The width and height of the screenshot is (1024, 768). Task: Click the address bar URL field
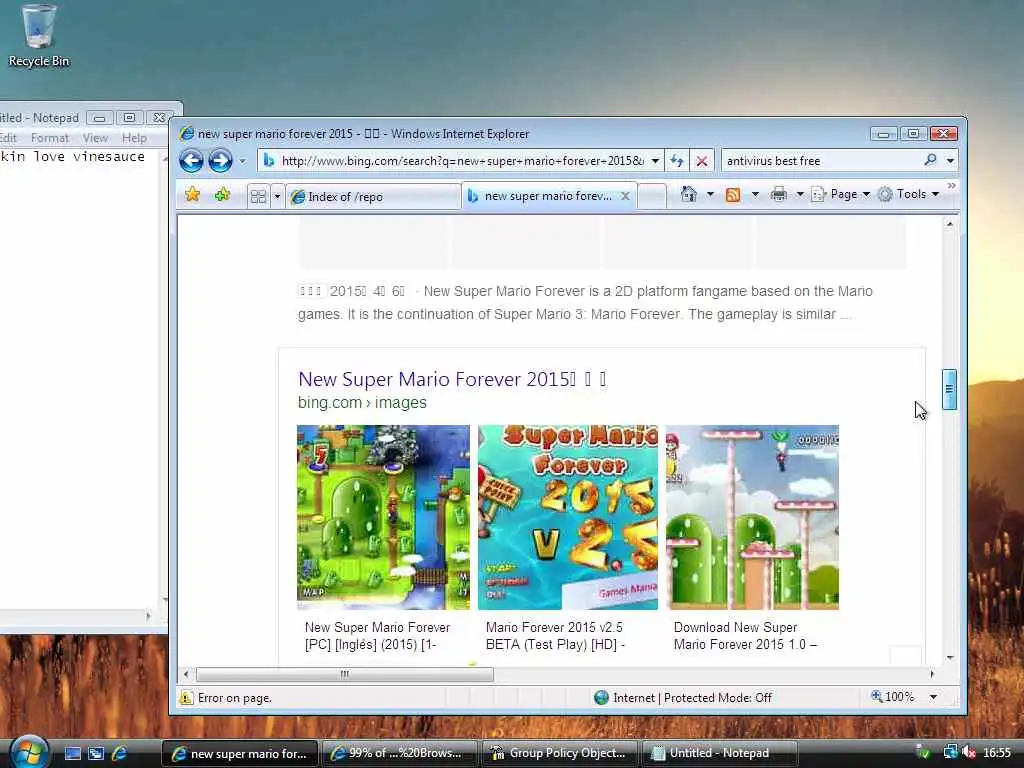click(x=461, y=161)
